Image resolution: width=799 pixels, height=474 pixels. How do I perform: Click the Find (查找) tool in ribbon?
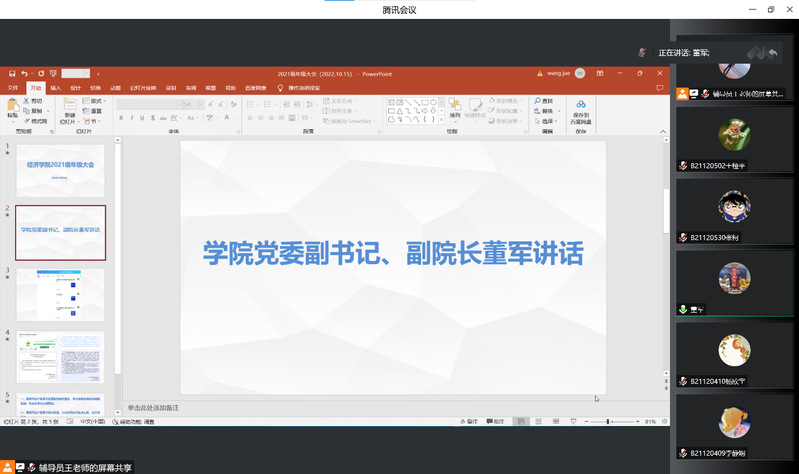(x=544, y=101)
